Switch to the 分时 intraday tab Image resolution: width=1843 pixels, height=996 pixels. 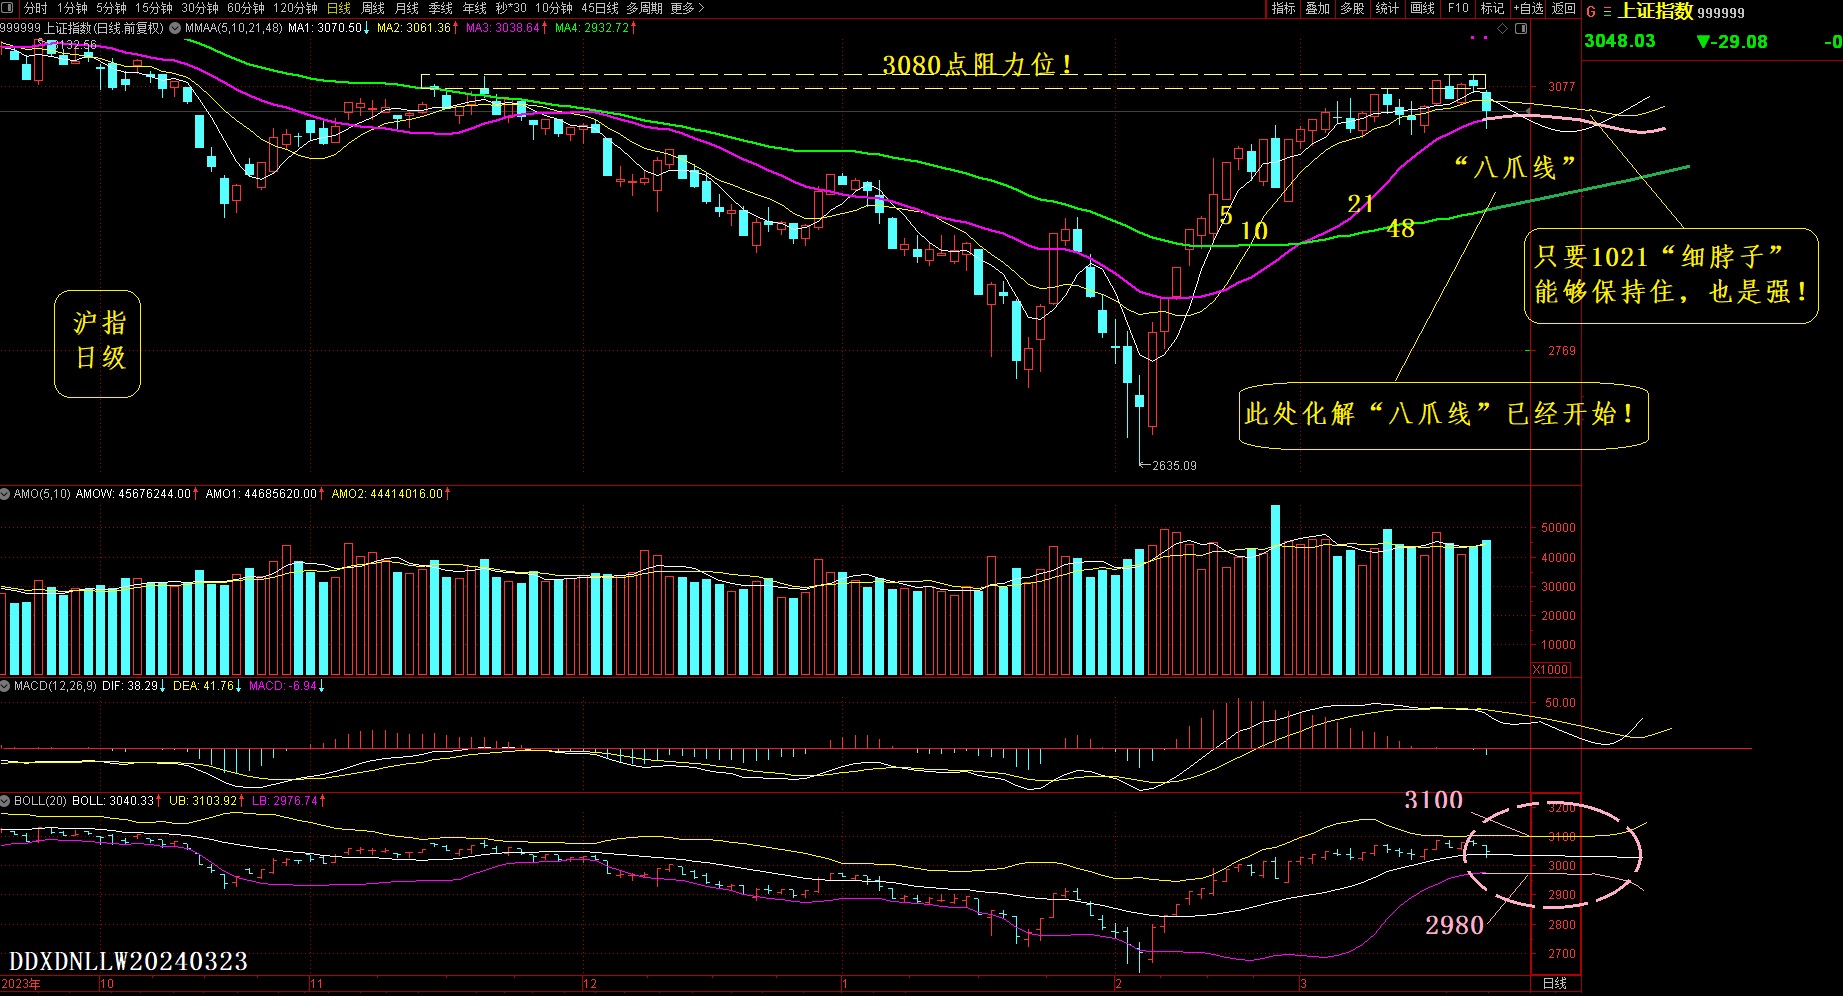(35, 8)
